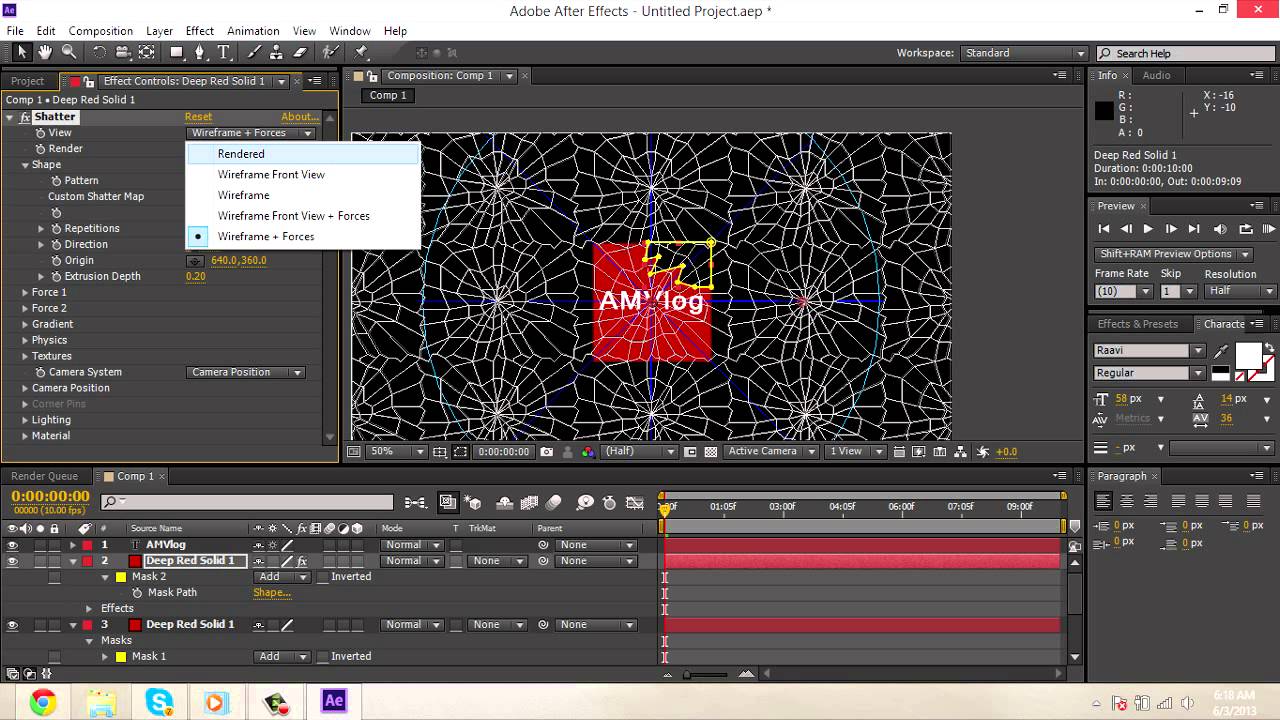
Task: Click the Shatter About link
Action: coord(299,117)
